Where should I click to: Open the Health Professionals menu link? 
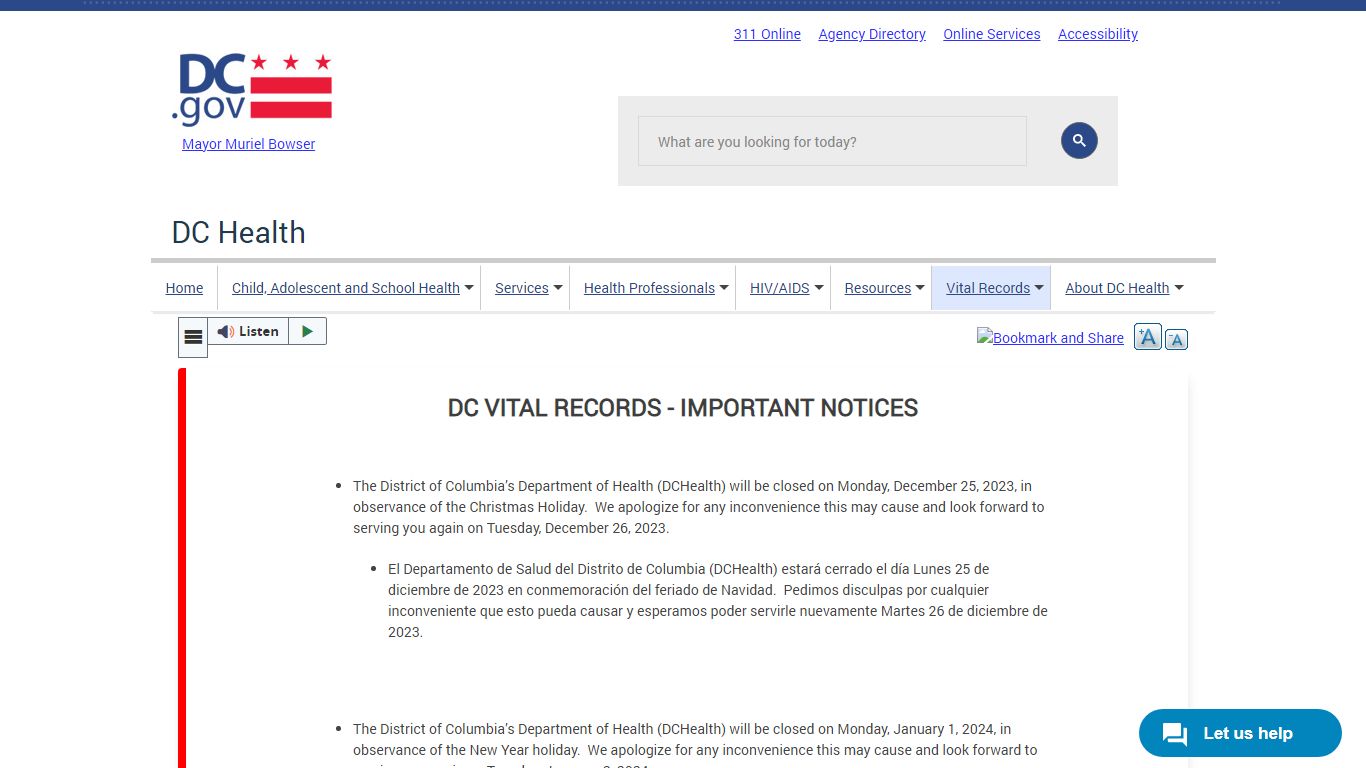coord(649,288)
